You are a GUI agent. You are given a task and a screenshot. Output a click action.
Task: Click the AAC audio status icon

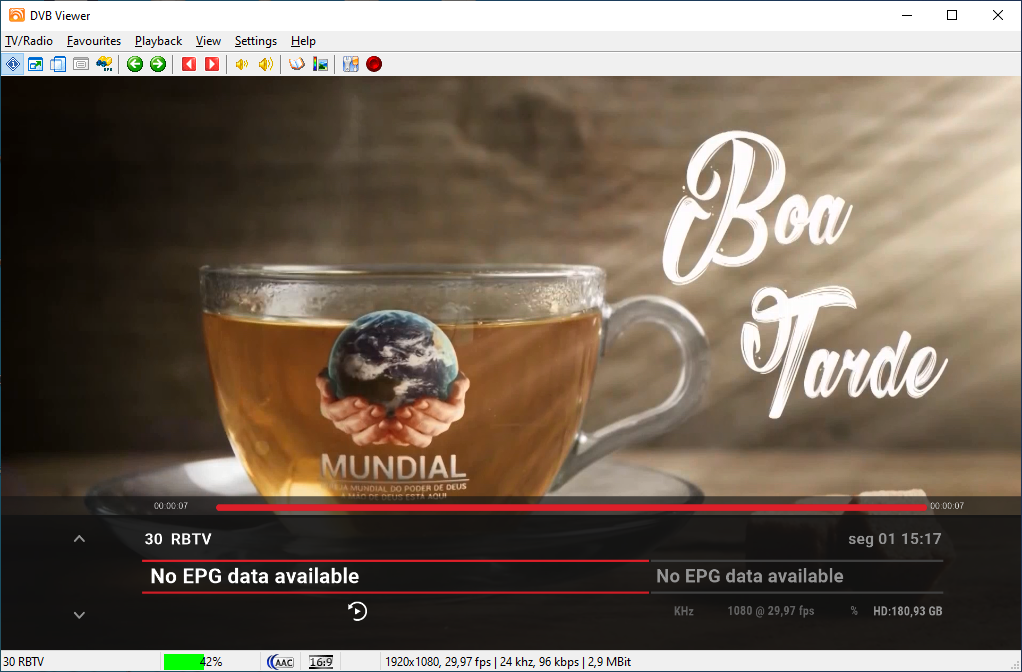coord(281,662)
